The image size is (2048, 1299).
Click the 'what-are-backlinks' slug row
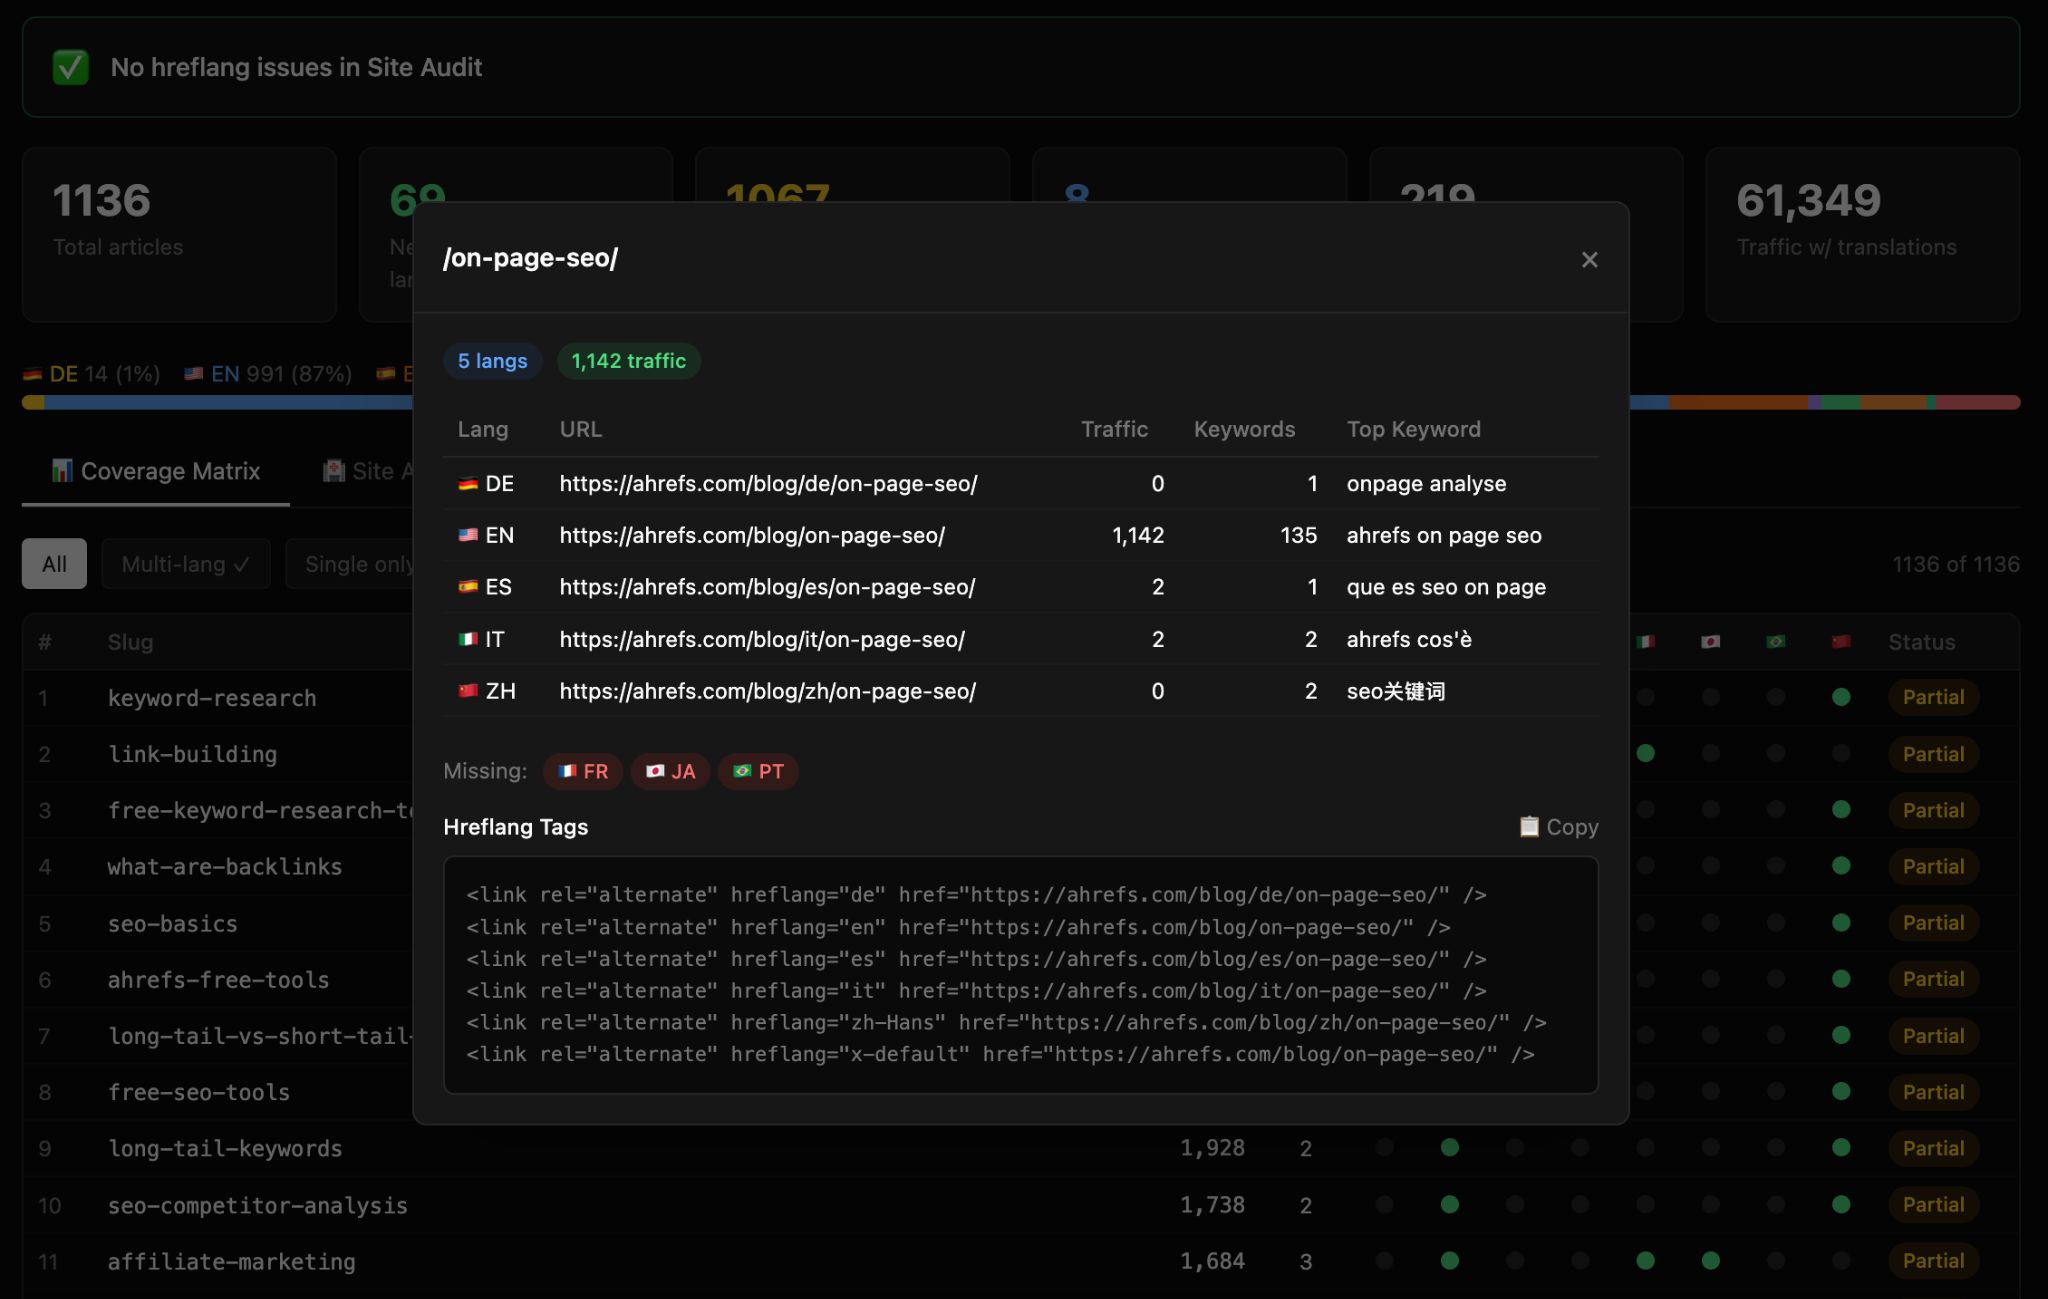pos(225,867)
